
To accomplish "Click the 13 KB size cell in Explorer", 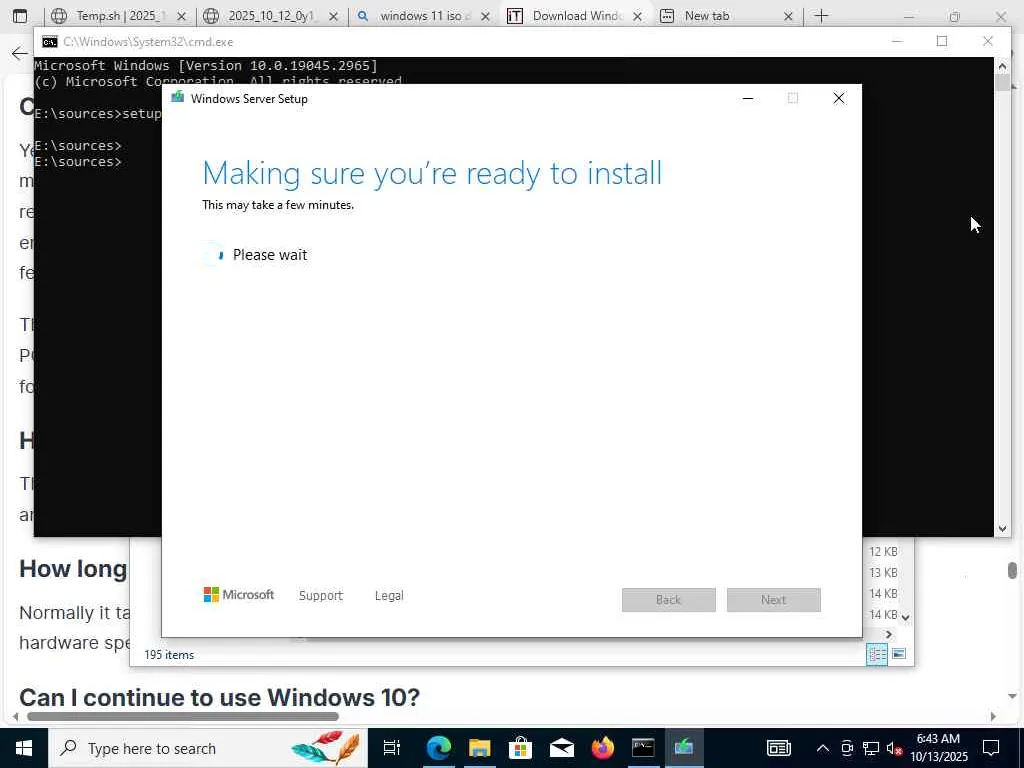I will tap(883, 573).
